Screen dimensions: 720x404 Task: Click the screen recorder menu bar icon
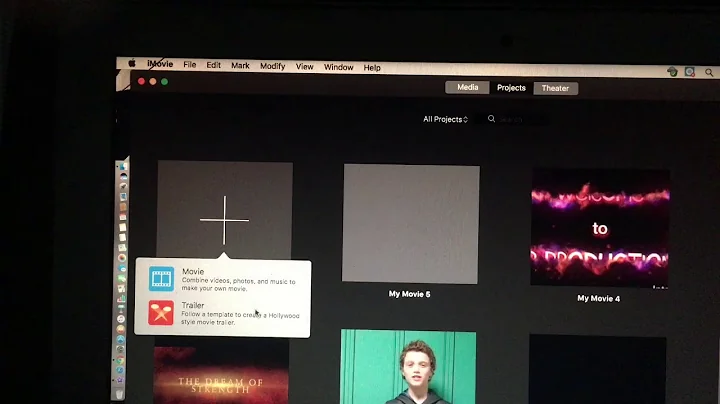(690, 72)
